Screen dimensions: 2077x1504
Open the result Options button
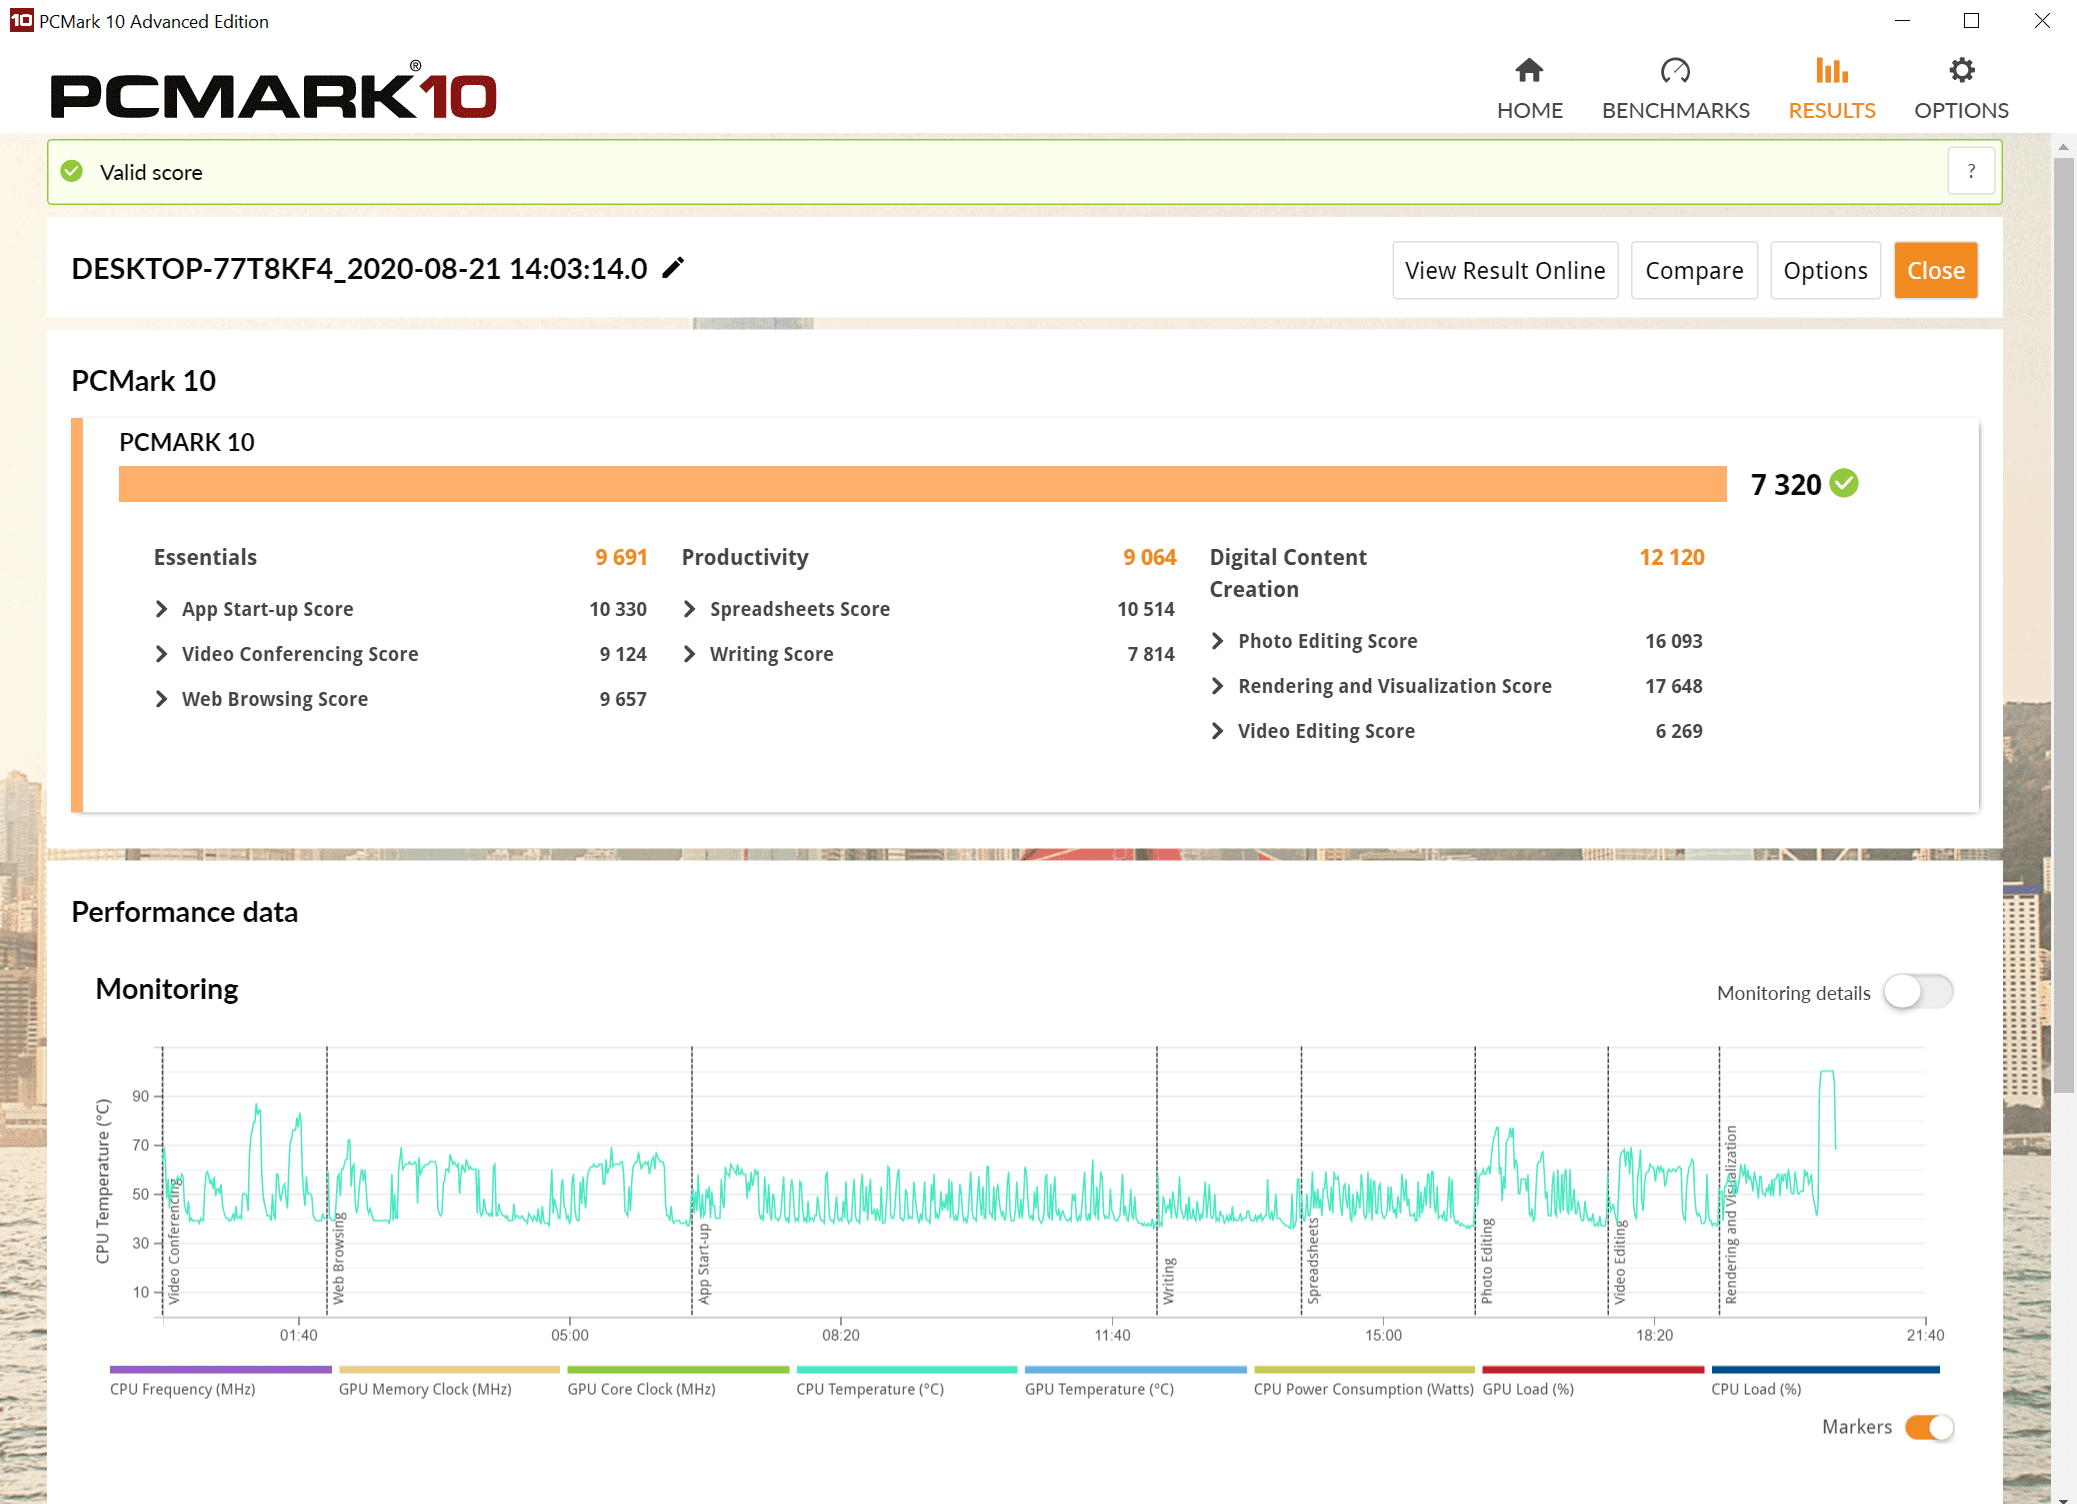(x=1825, y=270)
